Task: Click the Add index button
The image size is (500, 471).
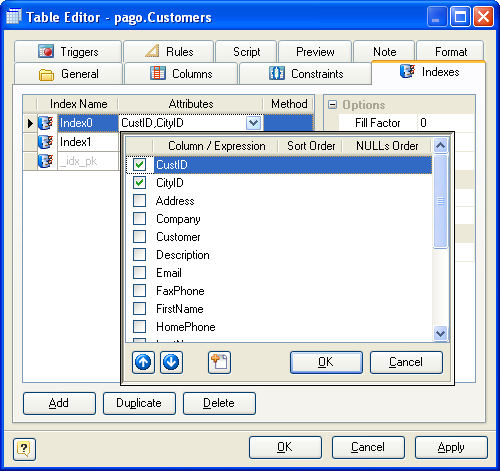Action: pyautogui.click(x=59, y=403)
